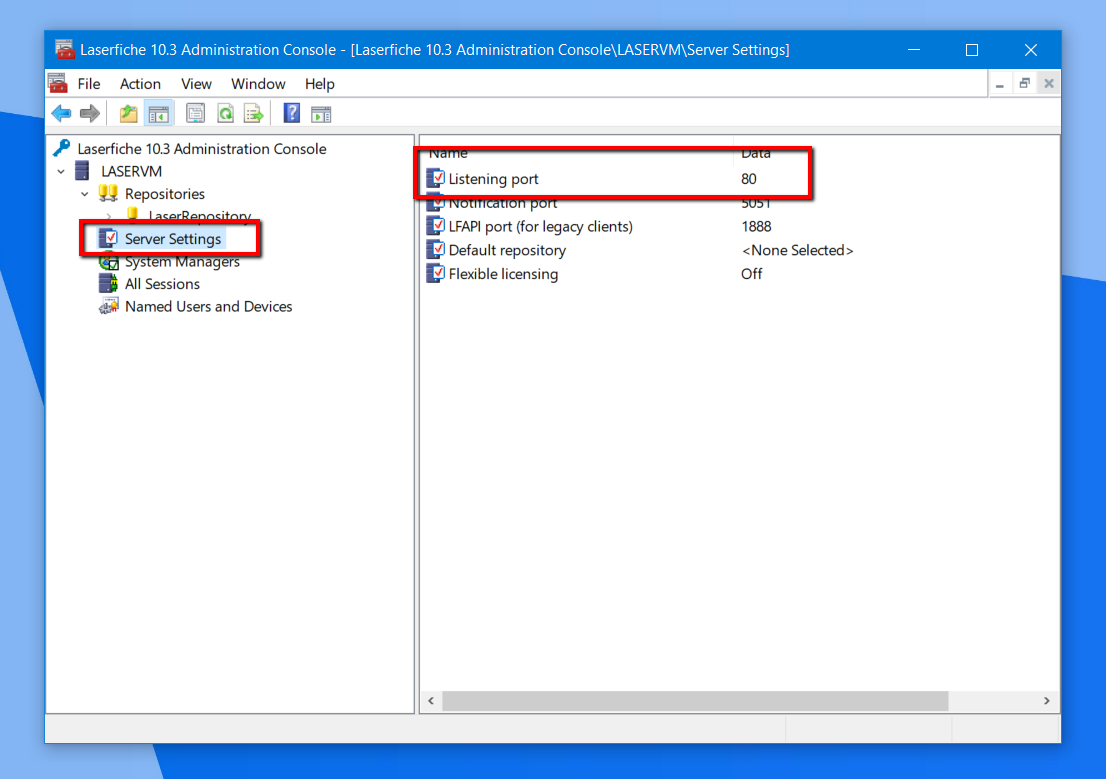Screen dimensions: 1106x779
Task: Select the All Sessions tree item
Action: click(162, 284)
